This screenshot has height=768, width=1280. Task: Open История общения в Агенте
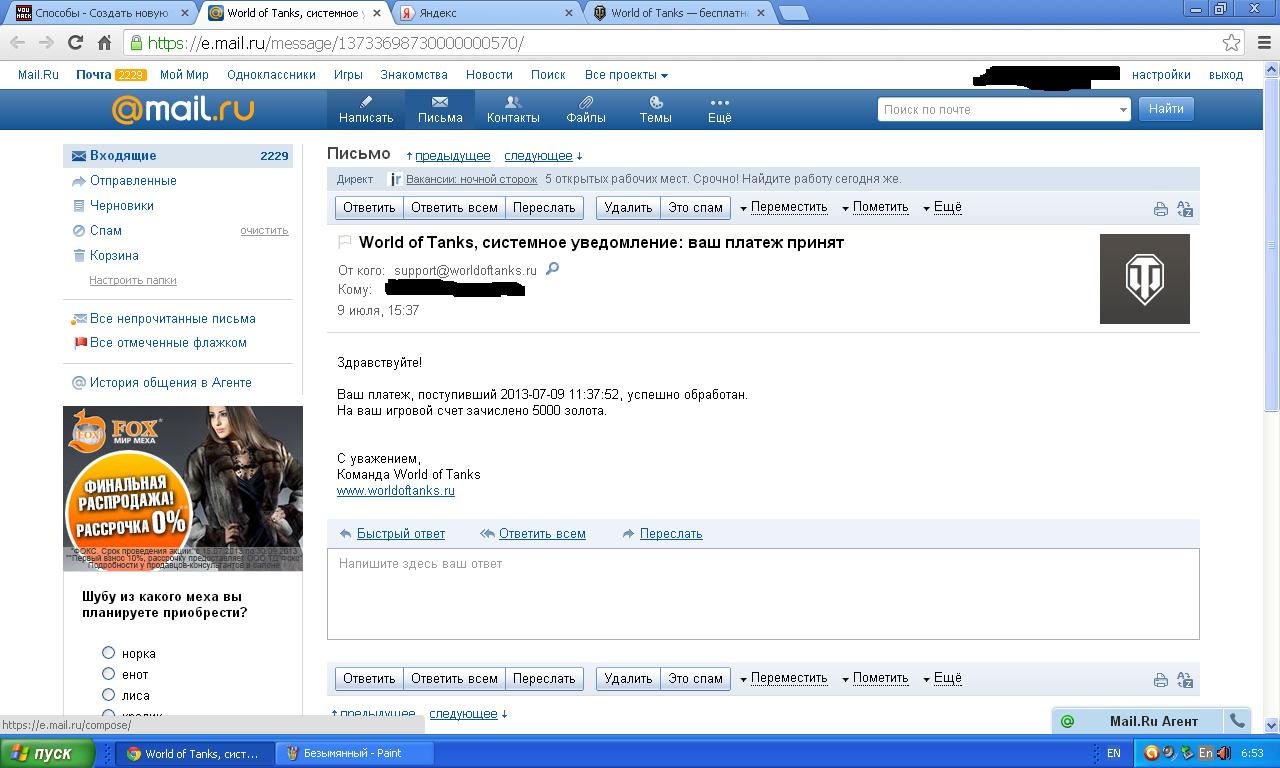pos(171,383)
